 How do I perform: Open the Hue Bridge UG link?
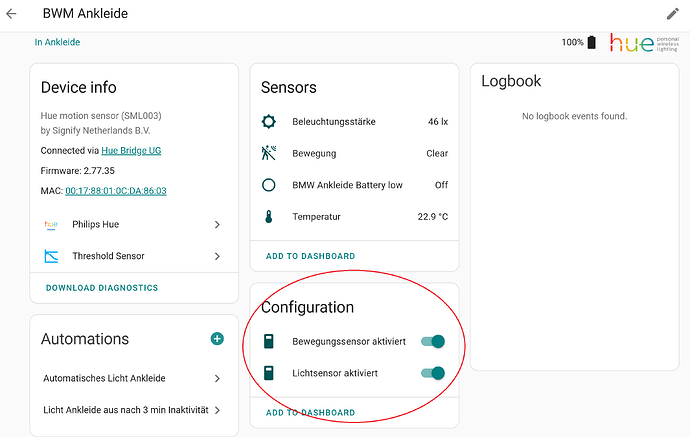tap(131, 151)
